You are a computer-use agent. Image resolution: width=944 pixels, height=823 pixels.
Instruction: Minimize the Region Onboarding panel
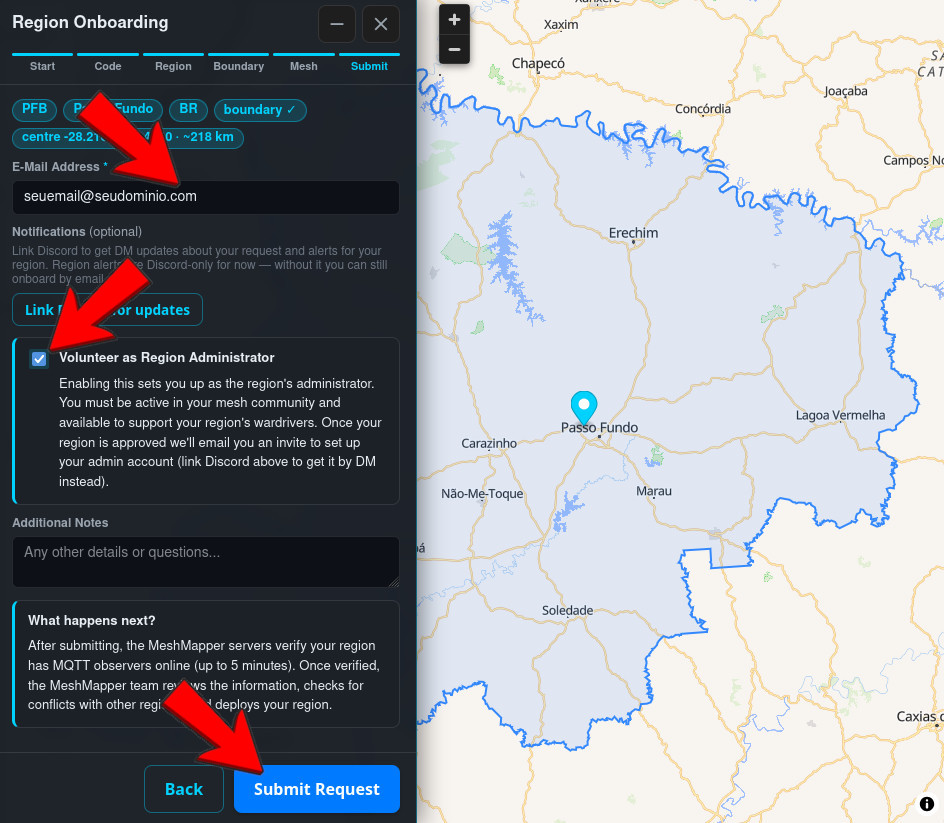point(337,24)
